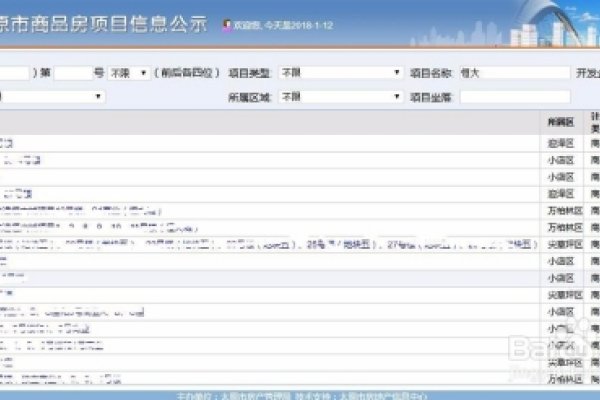Click the user icon beside the welcome text

point(227,25)
